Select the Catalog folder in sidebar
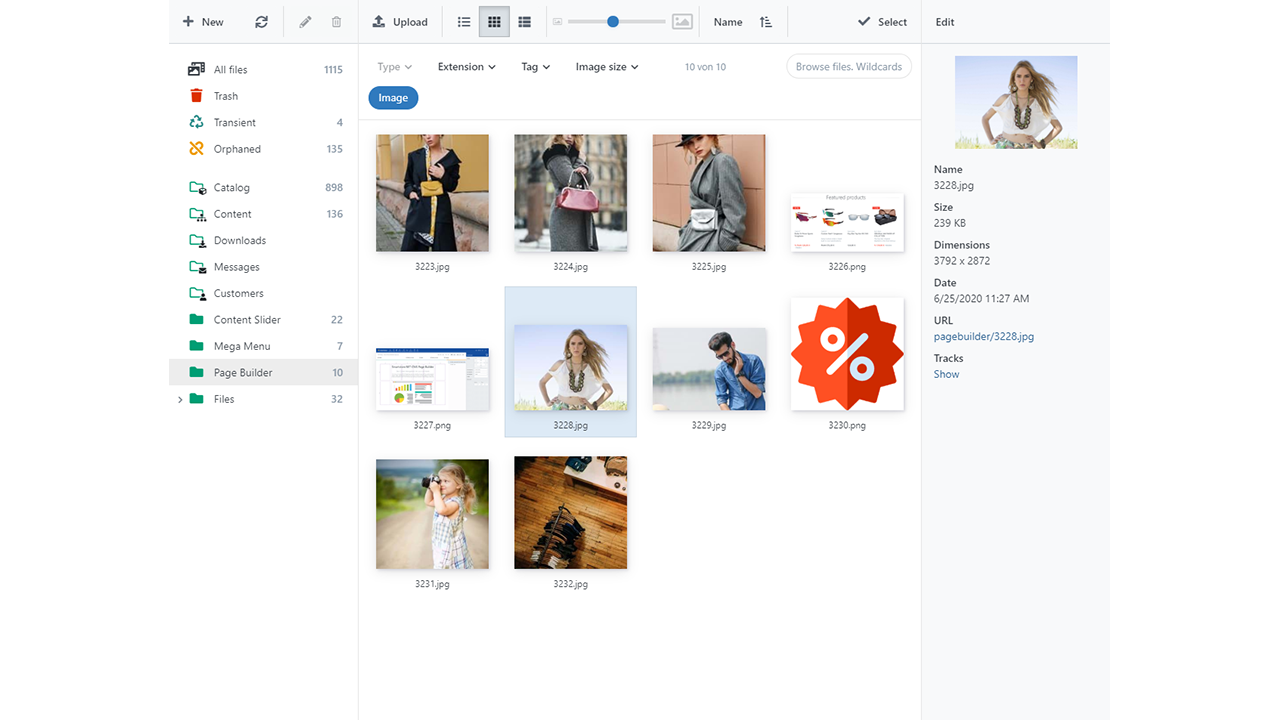The width and height of the screenshot is (1280, 720). [231, 188]
